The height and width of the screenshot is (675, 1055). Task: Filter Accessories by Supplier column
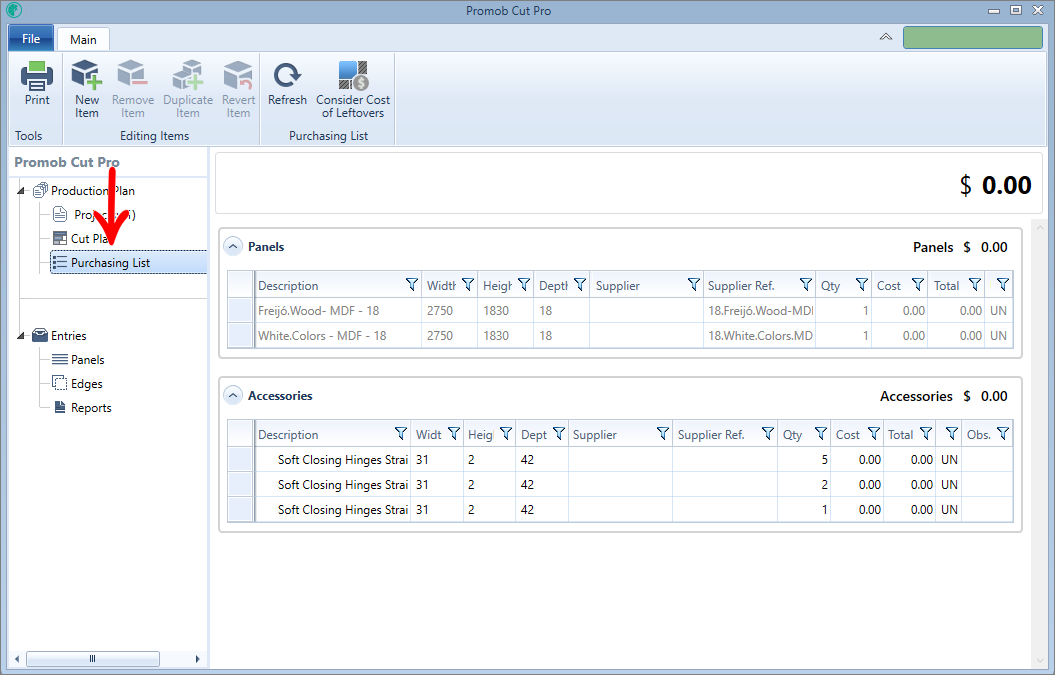point(662,434)
